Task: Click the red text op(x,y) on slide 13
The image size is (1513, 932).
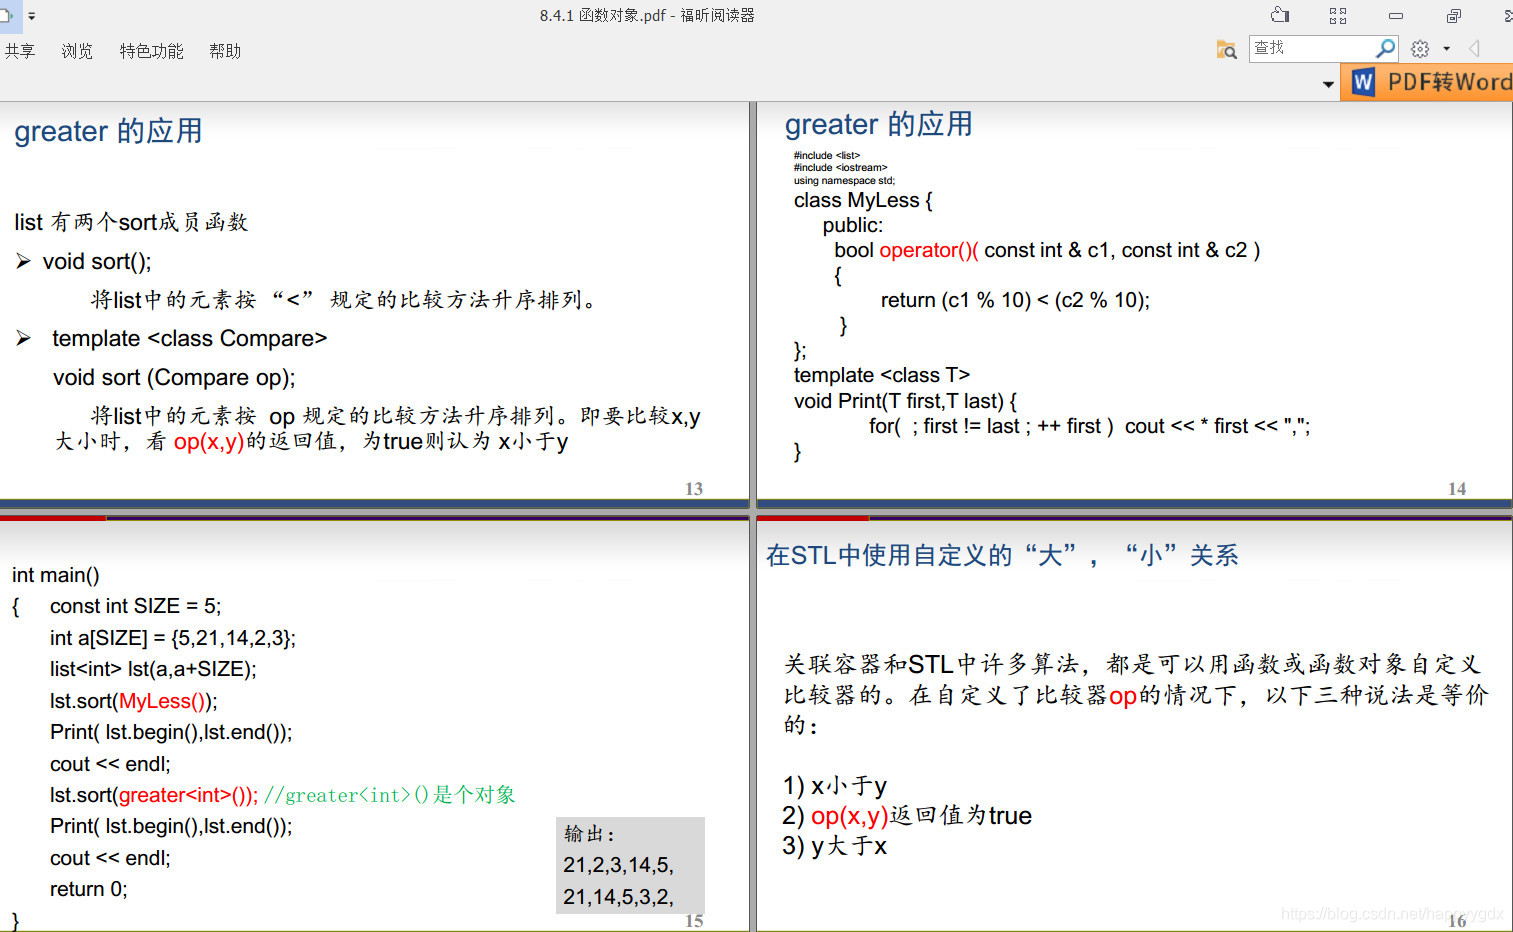Action: click(208, 441)
